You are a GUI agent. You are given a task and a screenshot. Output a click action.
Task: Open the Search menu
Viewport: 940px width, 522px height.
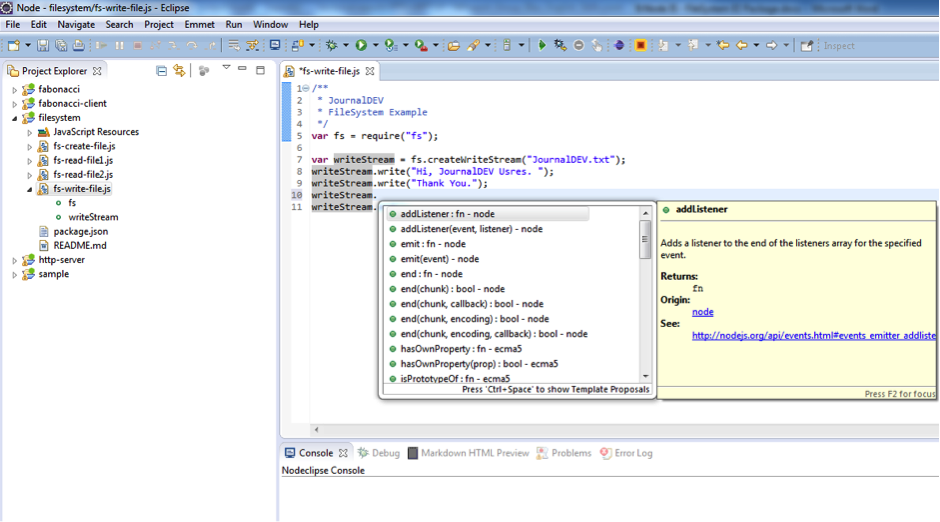tap(119, 25)
